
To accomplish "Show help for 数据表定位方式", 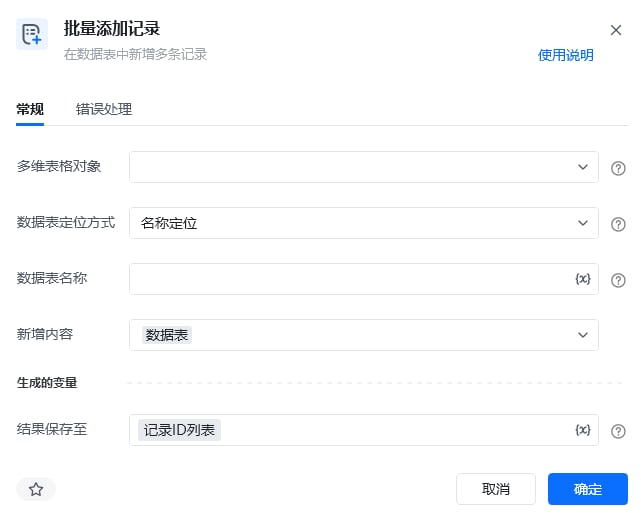I will click(x=618, y=224).
